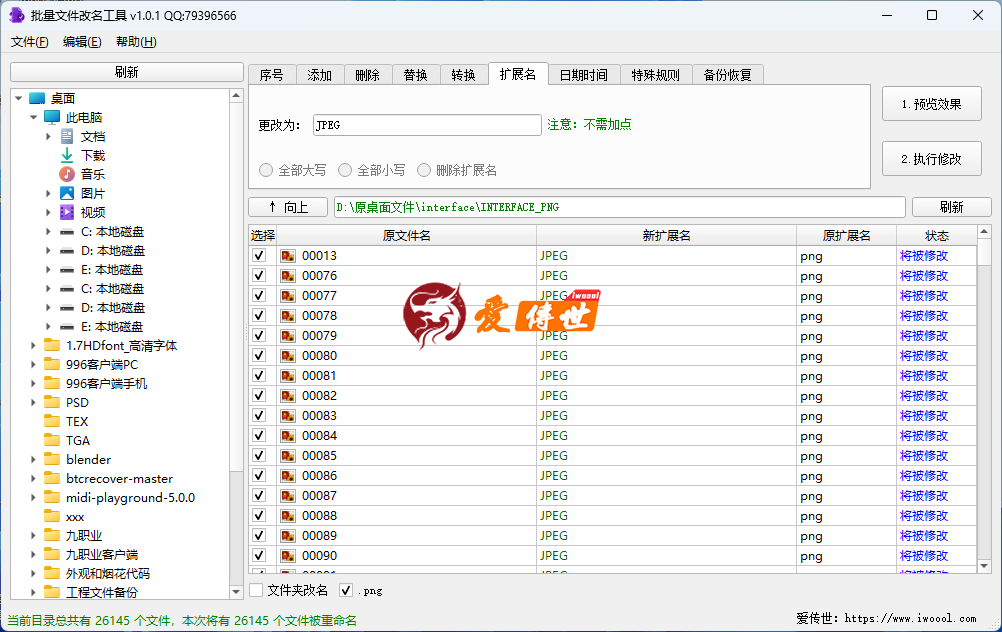Select the all uppercase radio option
Image resolution: width=1002 pixels, height=632 pixels.
(x=266, y=170)
